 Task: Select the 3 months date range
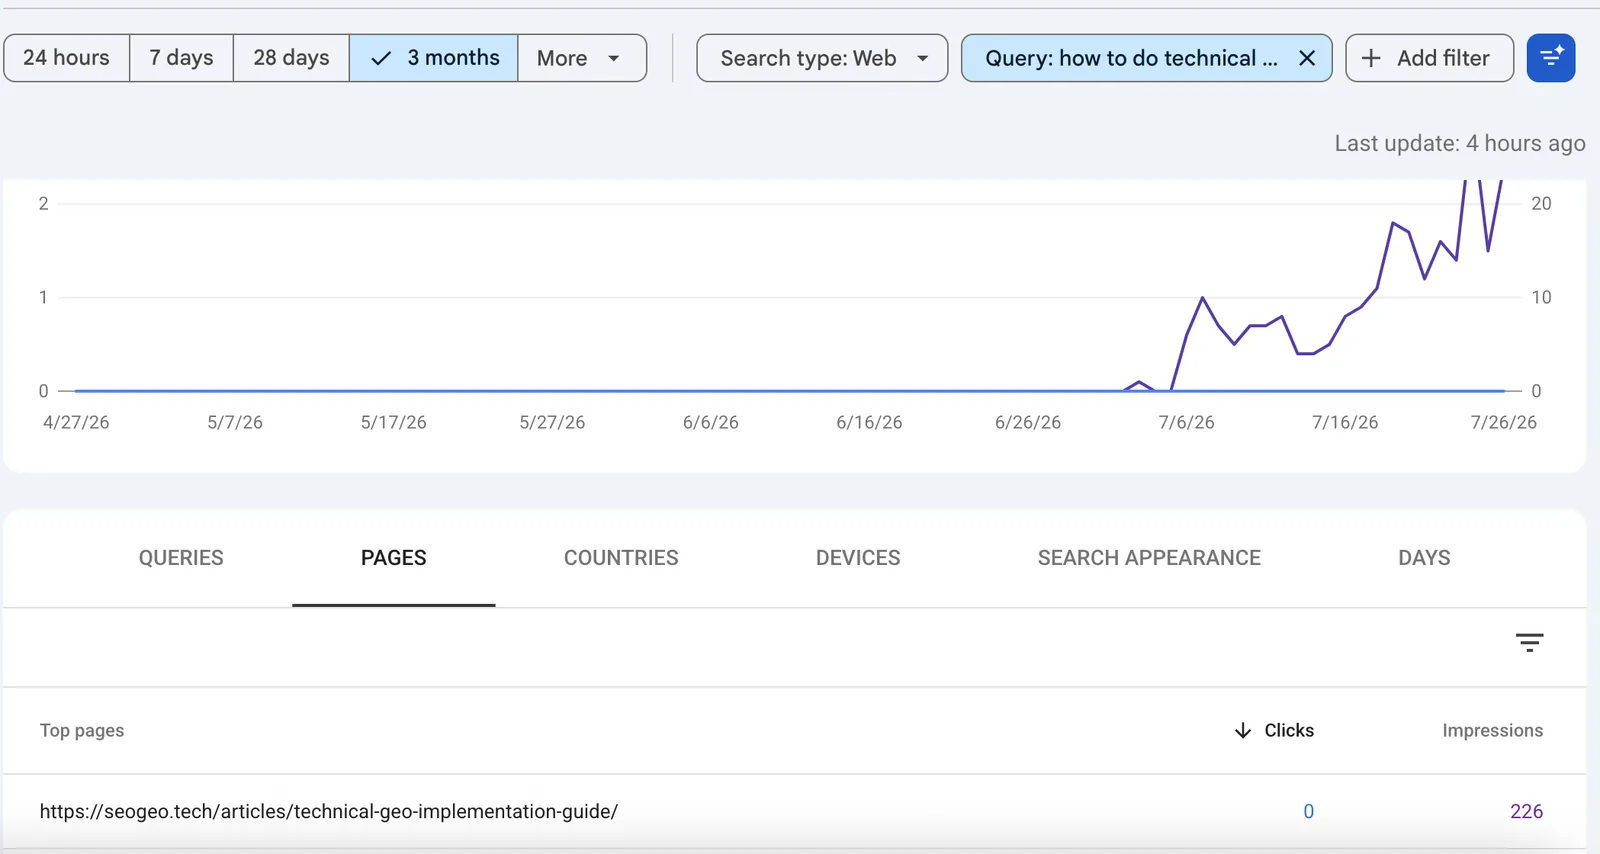[433, 58]
